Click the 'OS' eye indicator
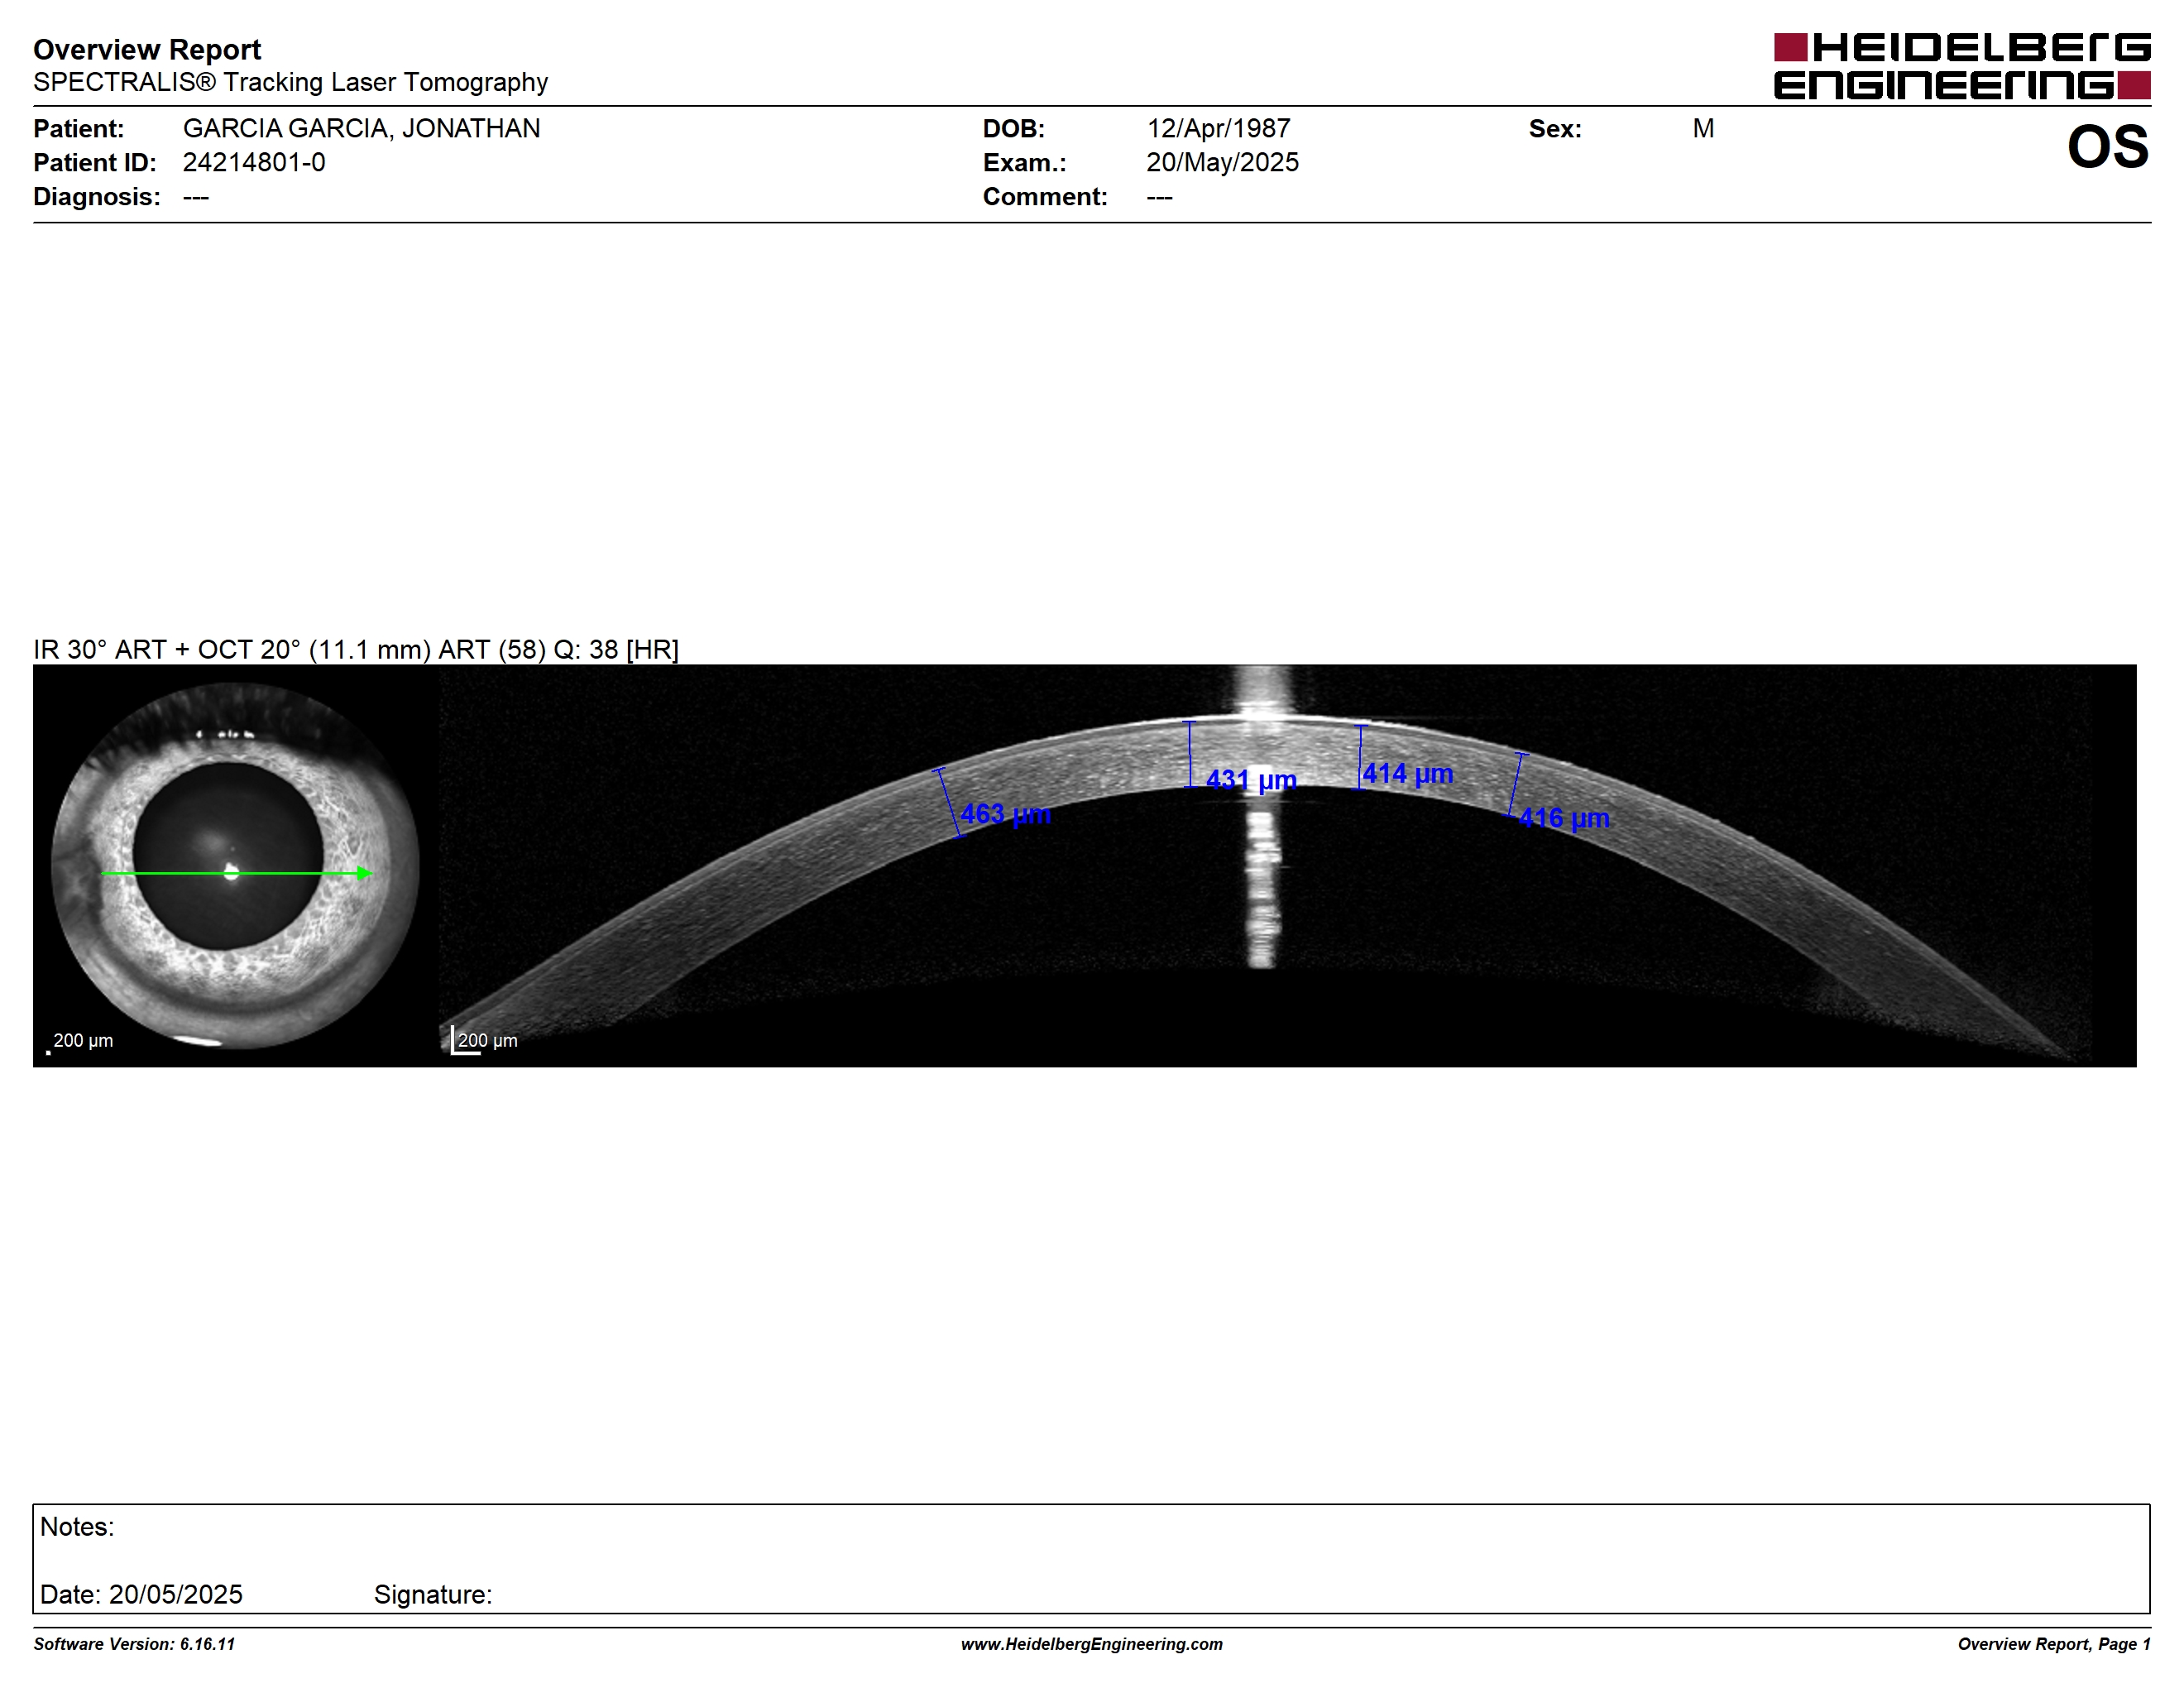Screen dimensions: 2184x1688 click(x=2107, y=147)
